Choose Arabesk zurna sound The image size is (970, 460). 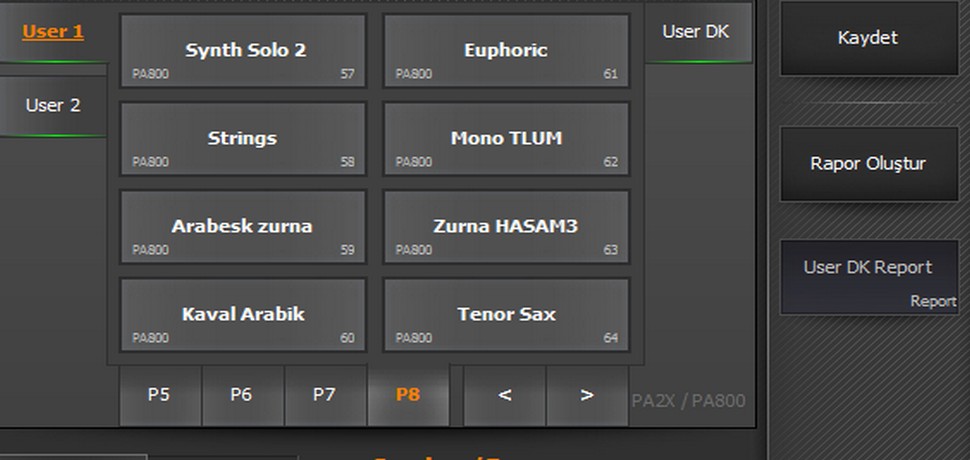tap(243, 227)
